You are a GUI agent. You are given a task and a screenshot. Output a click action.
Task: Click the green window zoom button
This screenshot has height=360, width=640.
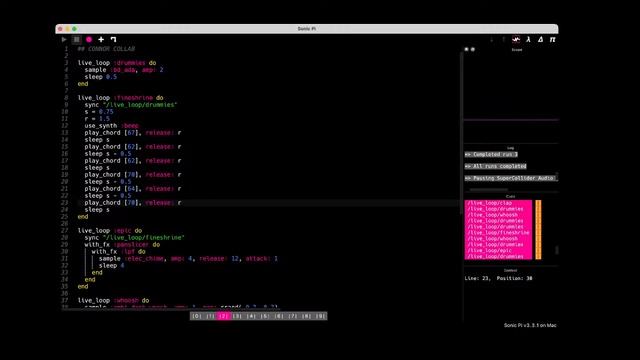coord(74,29)
